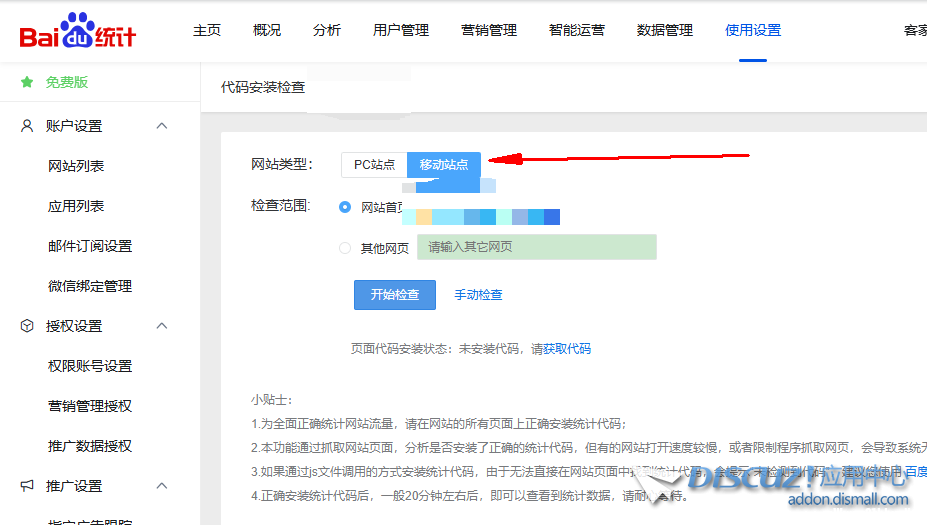Click the 开始检查 button
This screenshot has width=927, height=525.
[x=394, y=295]
